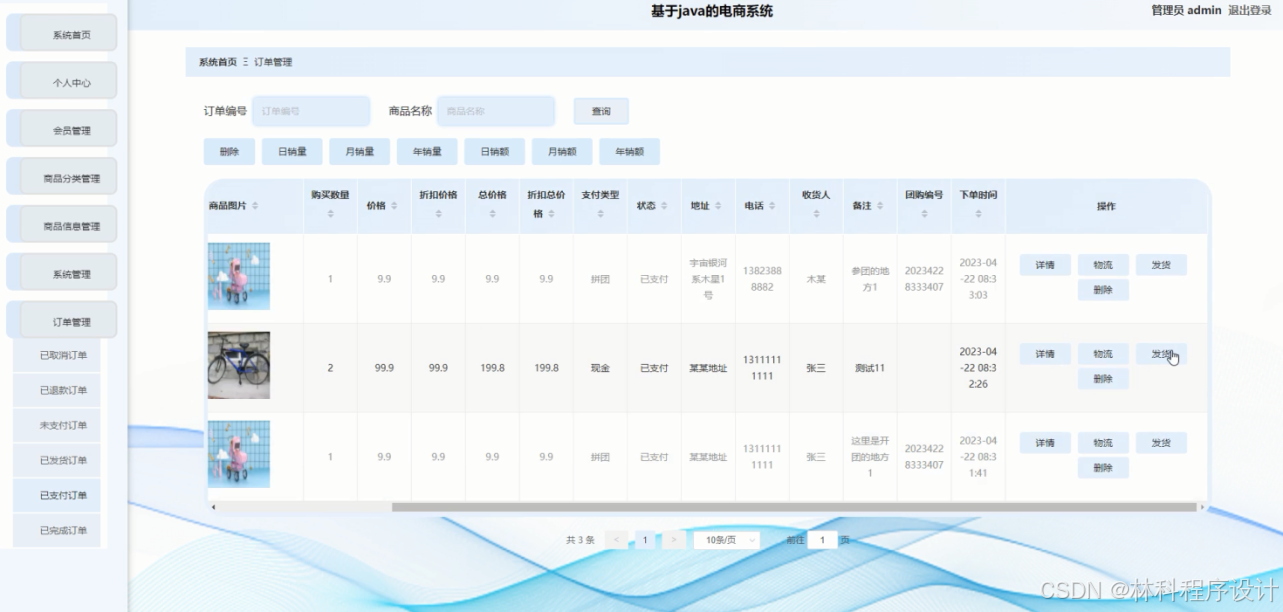Screen dimensions: 1283x612
Task: Expand the 系统管理 sidebar menu
Action: [61, 271]
